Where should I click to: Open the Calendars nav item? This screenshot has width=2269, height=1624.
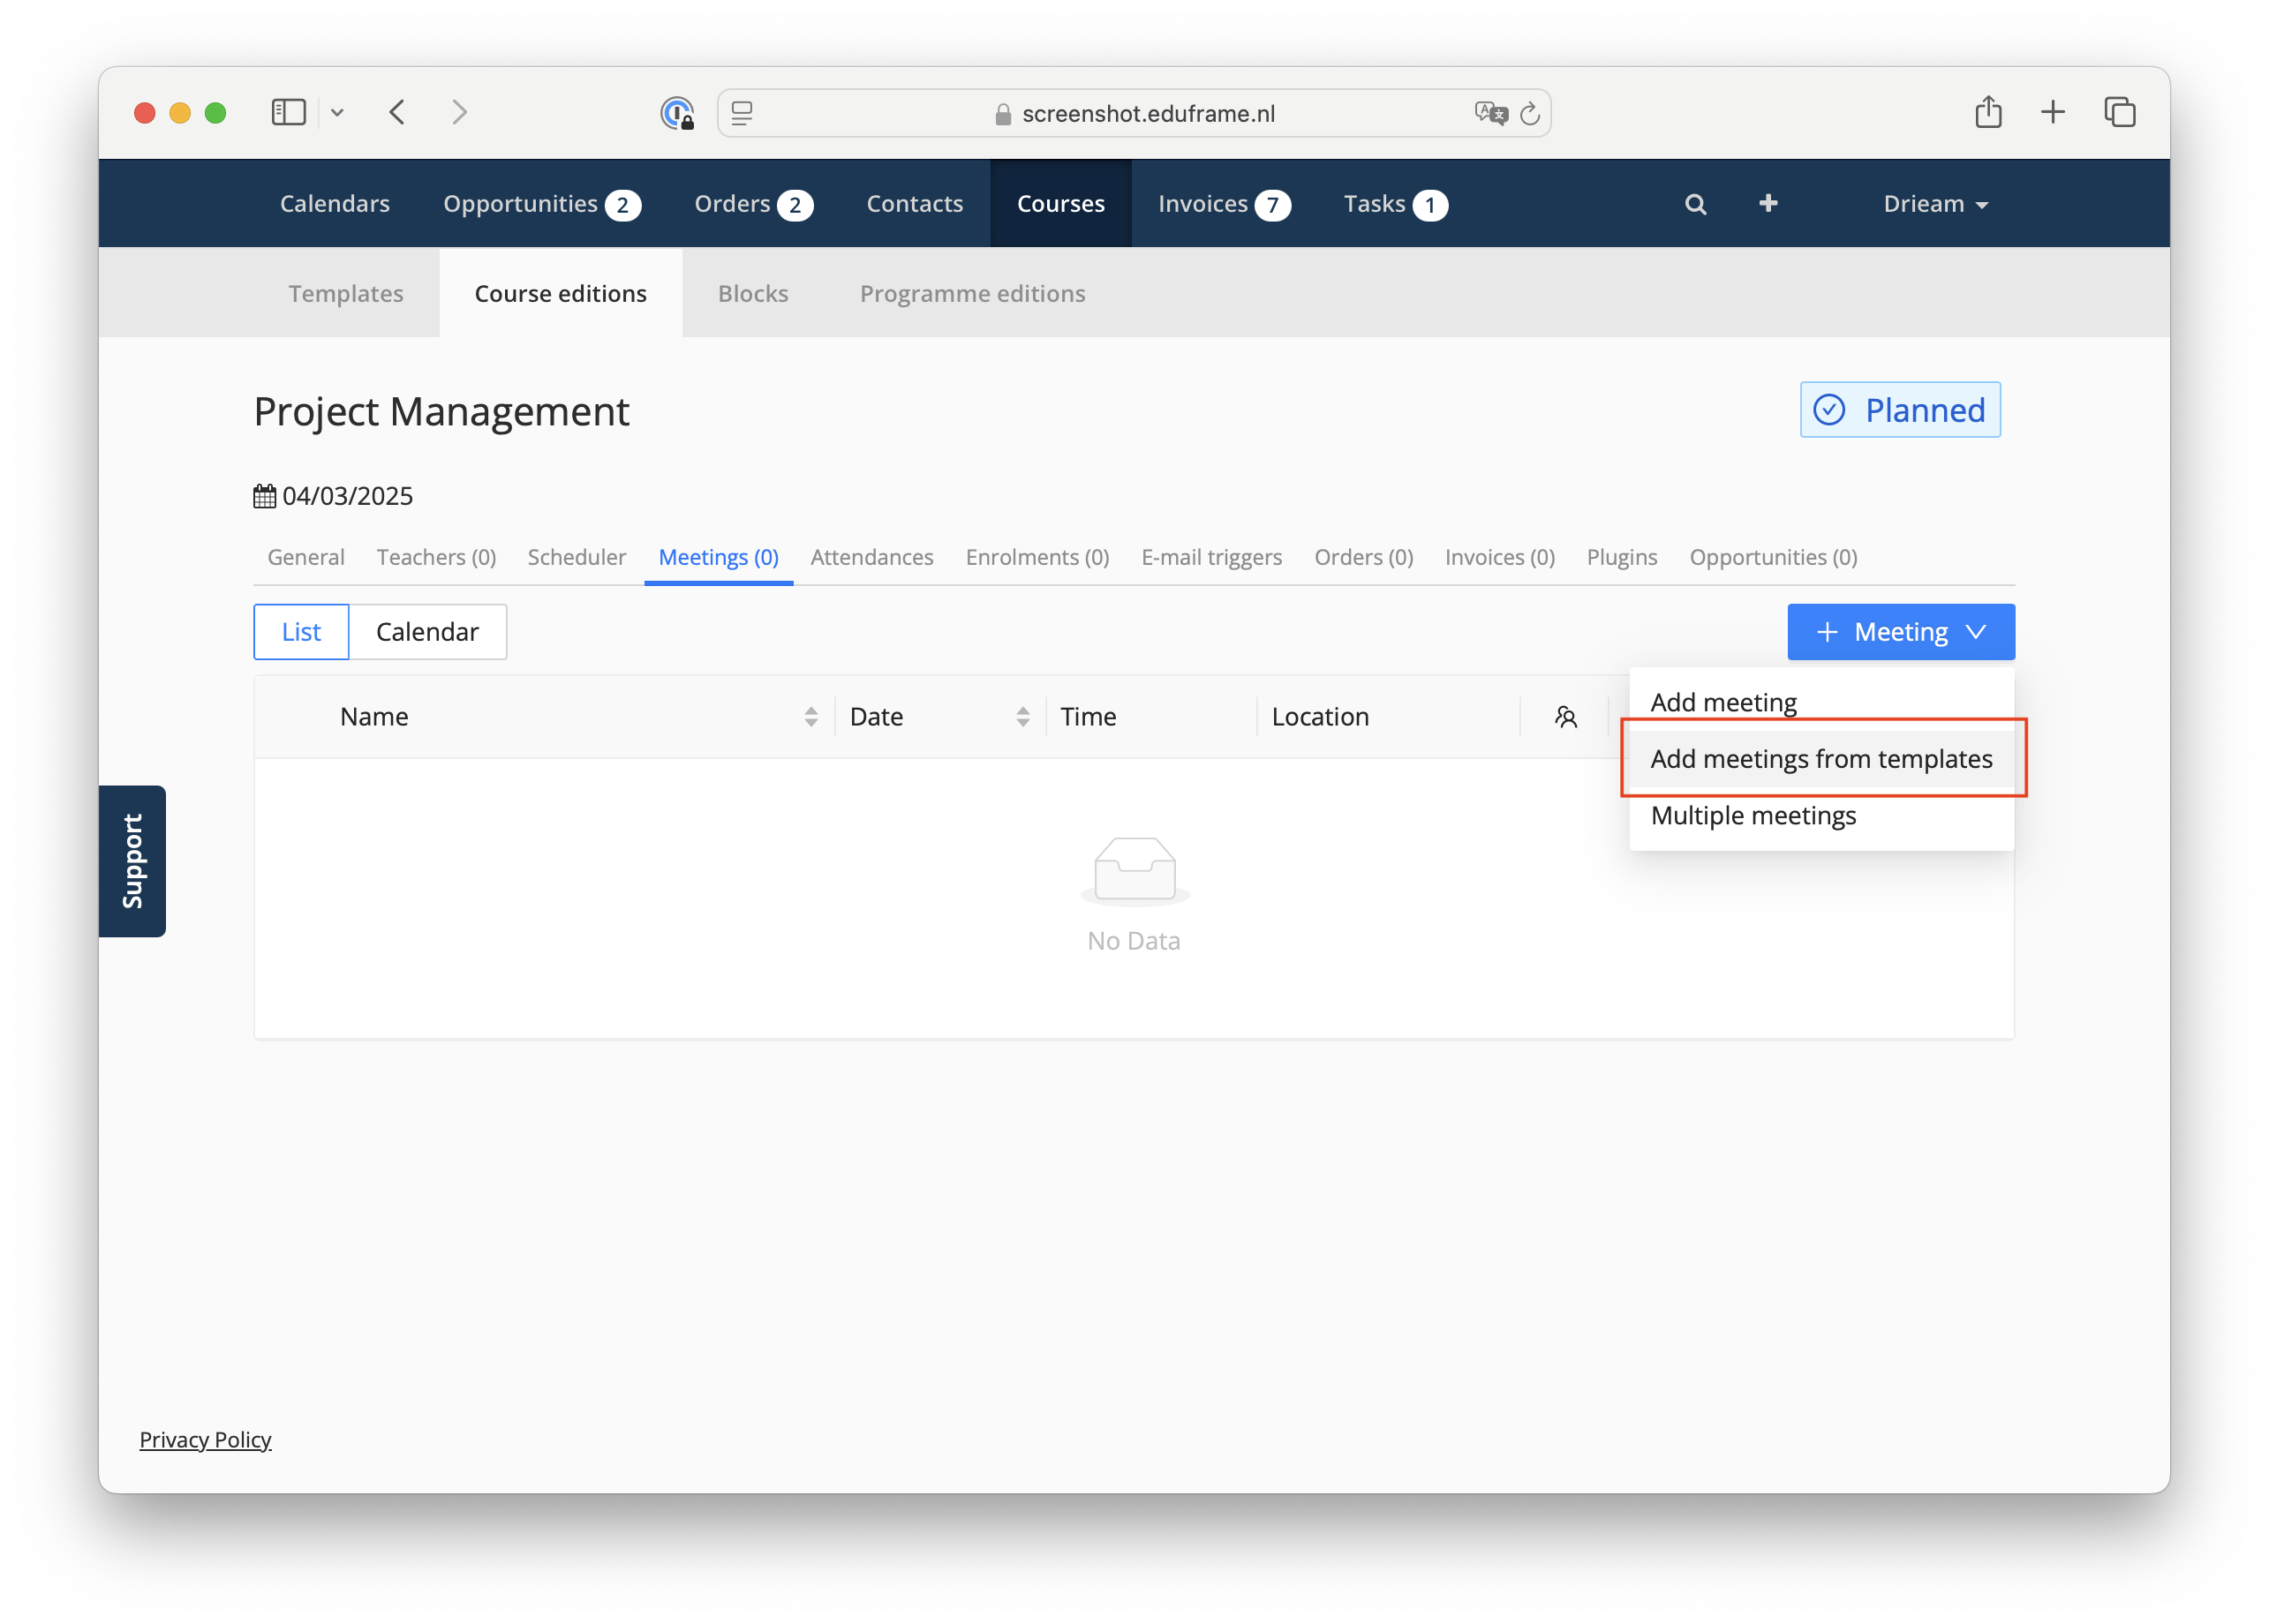(x=335, y=203)
